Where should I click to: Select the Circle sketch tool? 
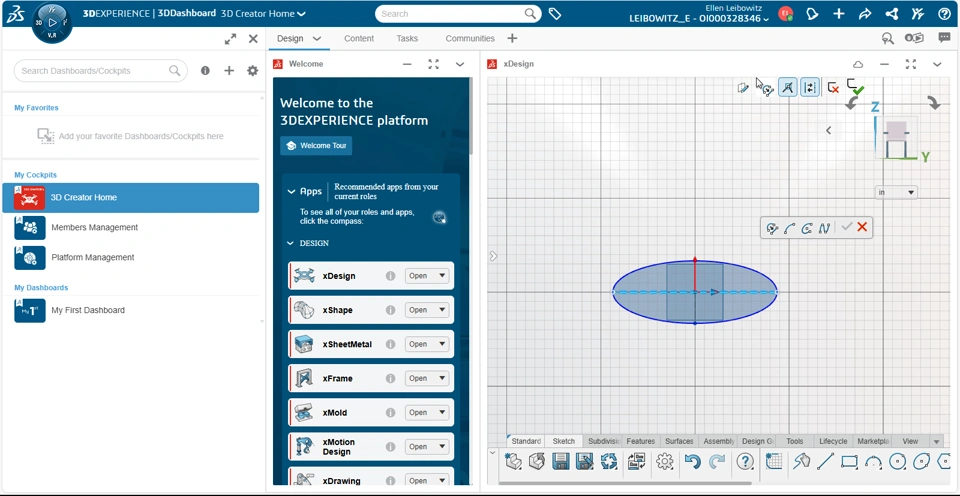(x=898, y=461)
